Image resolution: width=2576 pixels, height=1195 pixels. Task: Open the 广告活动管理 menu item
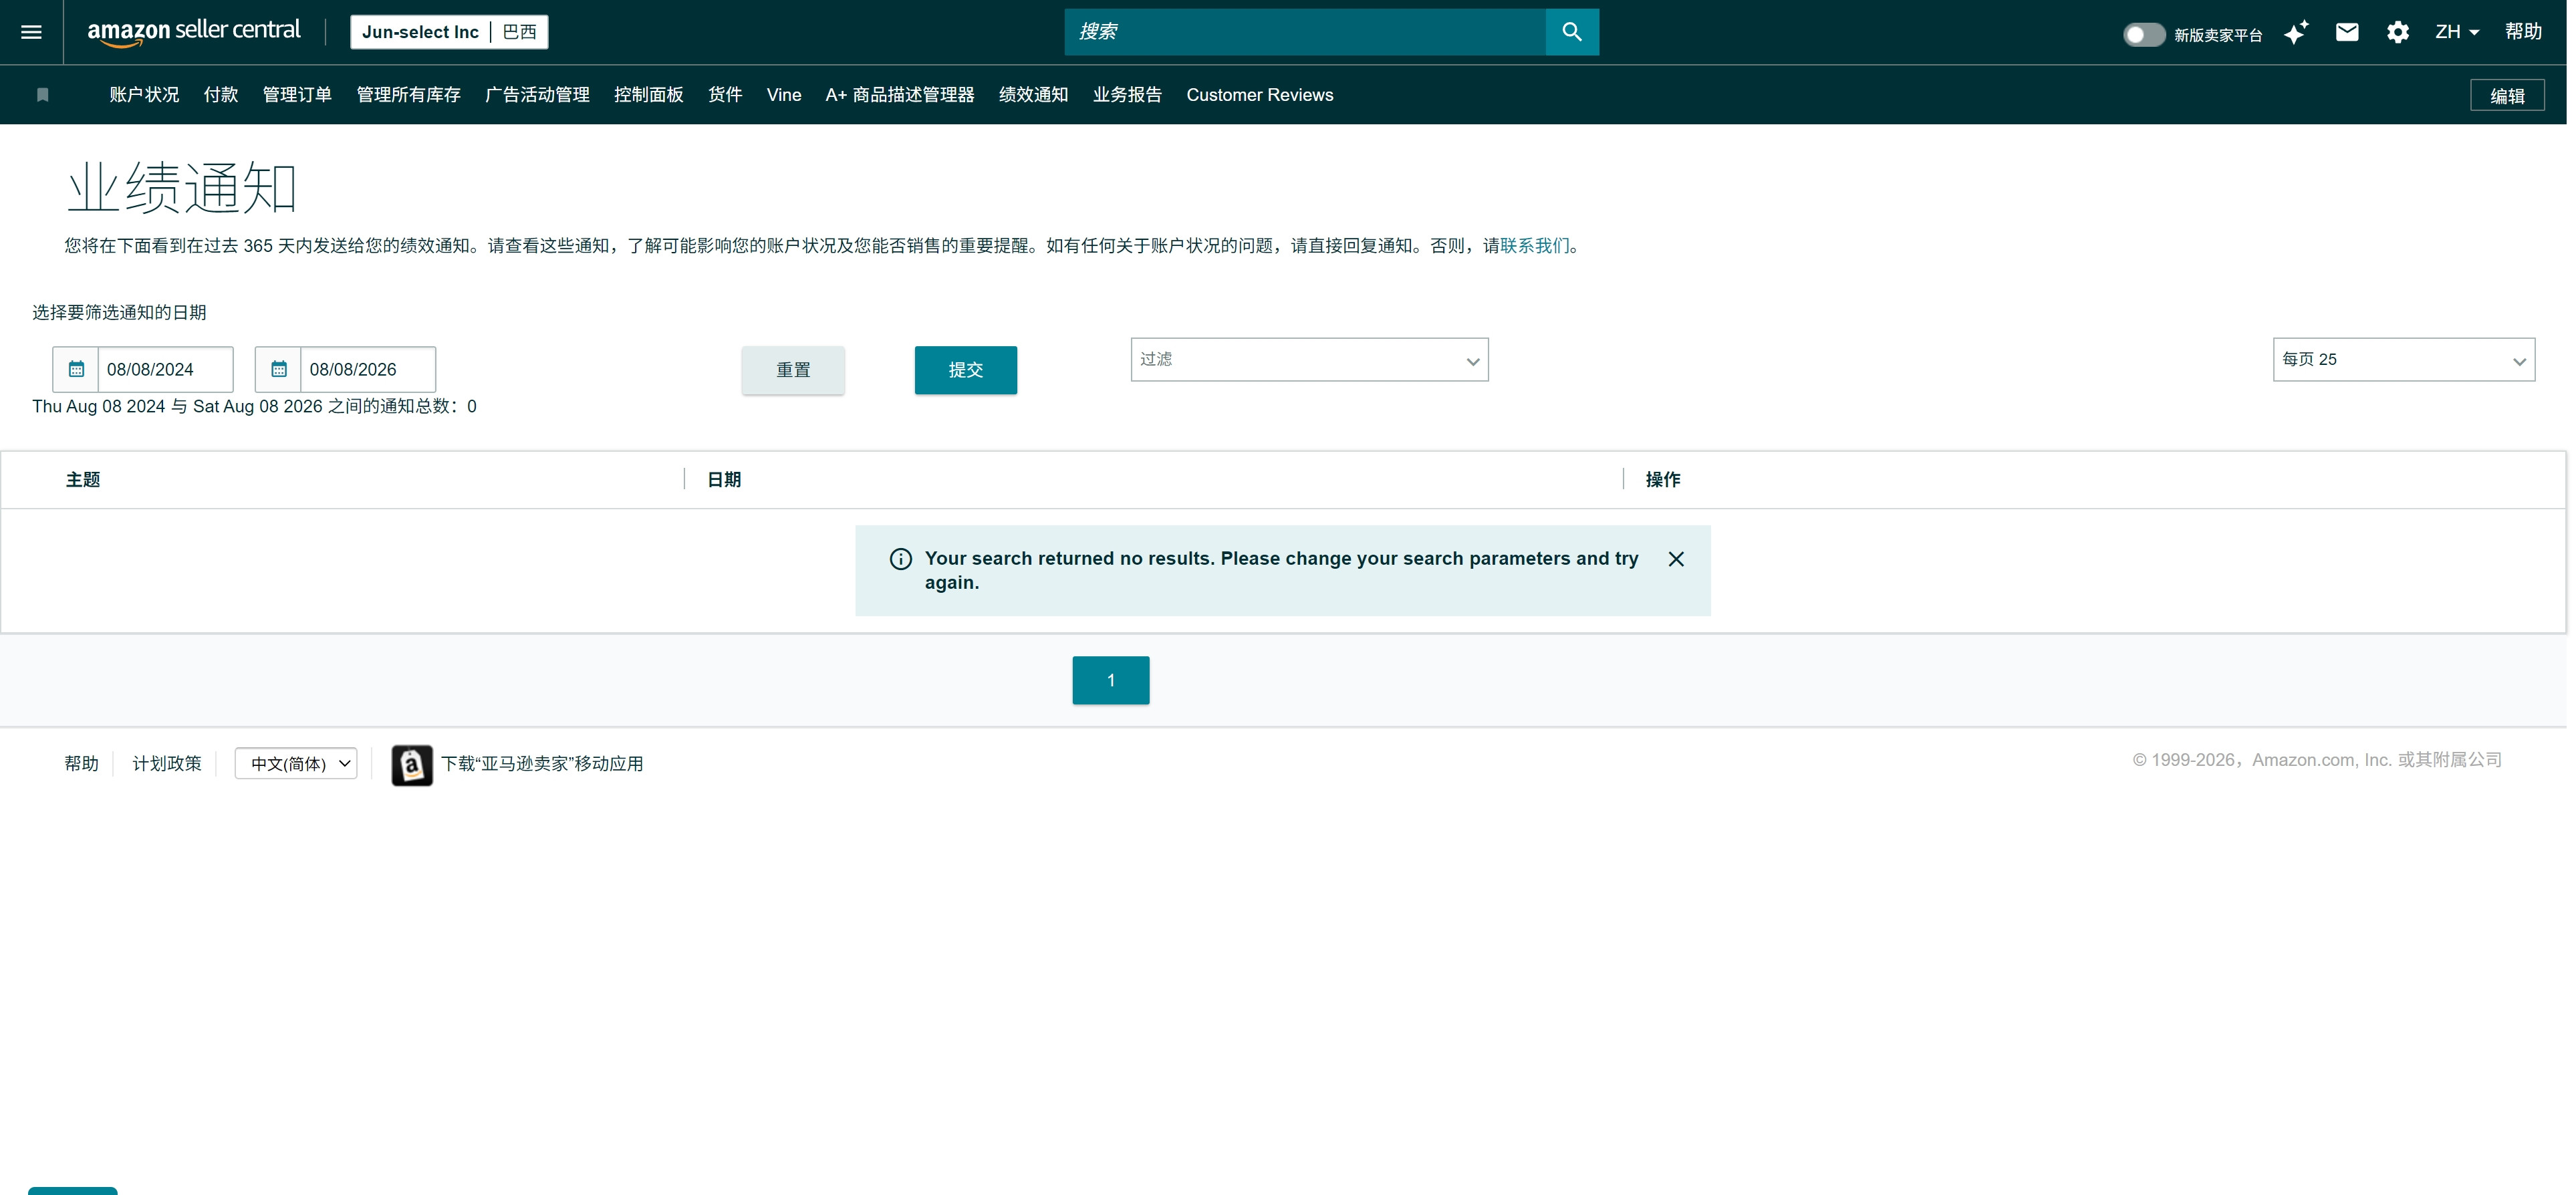537,95
